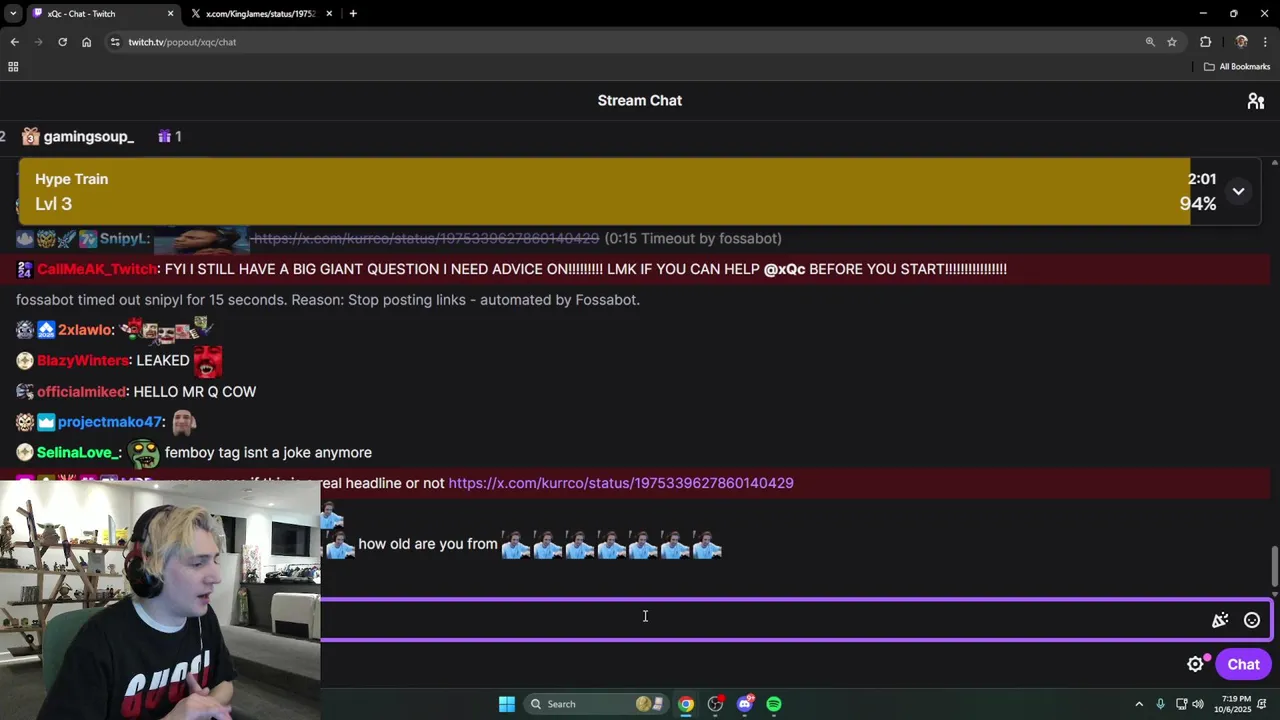This screenshot has width=1280, height=720.
Task: Click the green goblin emote in SelinaLove_ message
Action: point(144,452)
